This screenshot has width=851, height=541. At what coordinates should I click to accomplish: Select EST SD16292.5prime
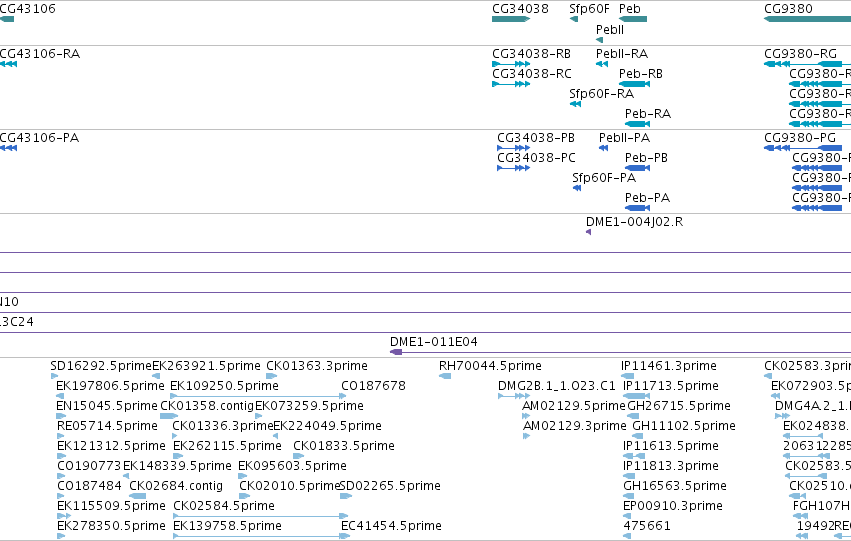(x=101, y=366)
